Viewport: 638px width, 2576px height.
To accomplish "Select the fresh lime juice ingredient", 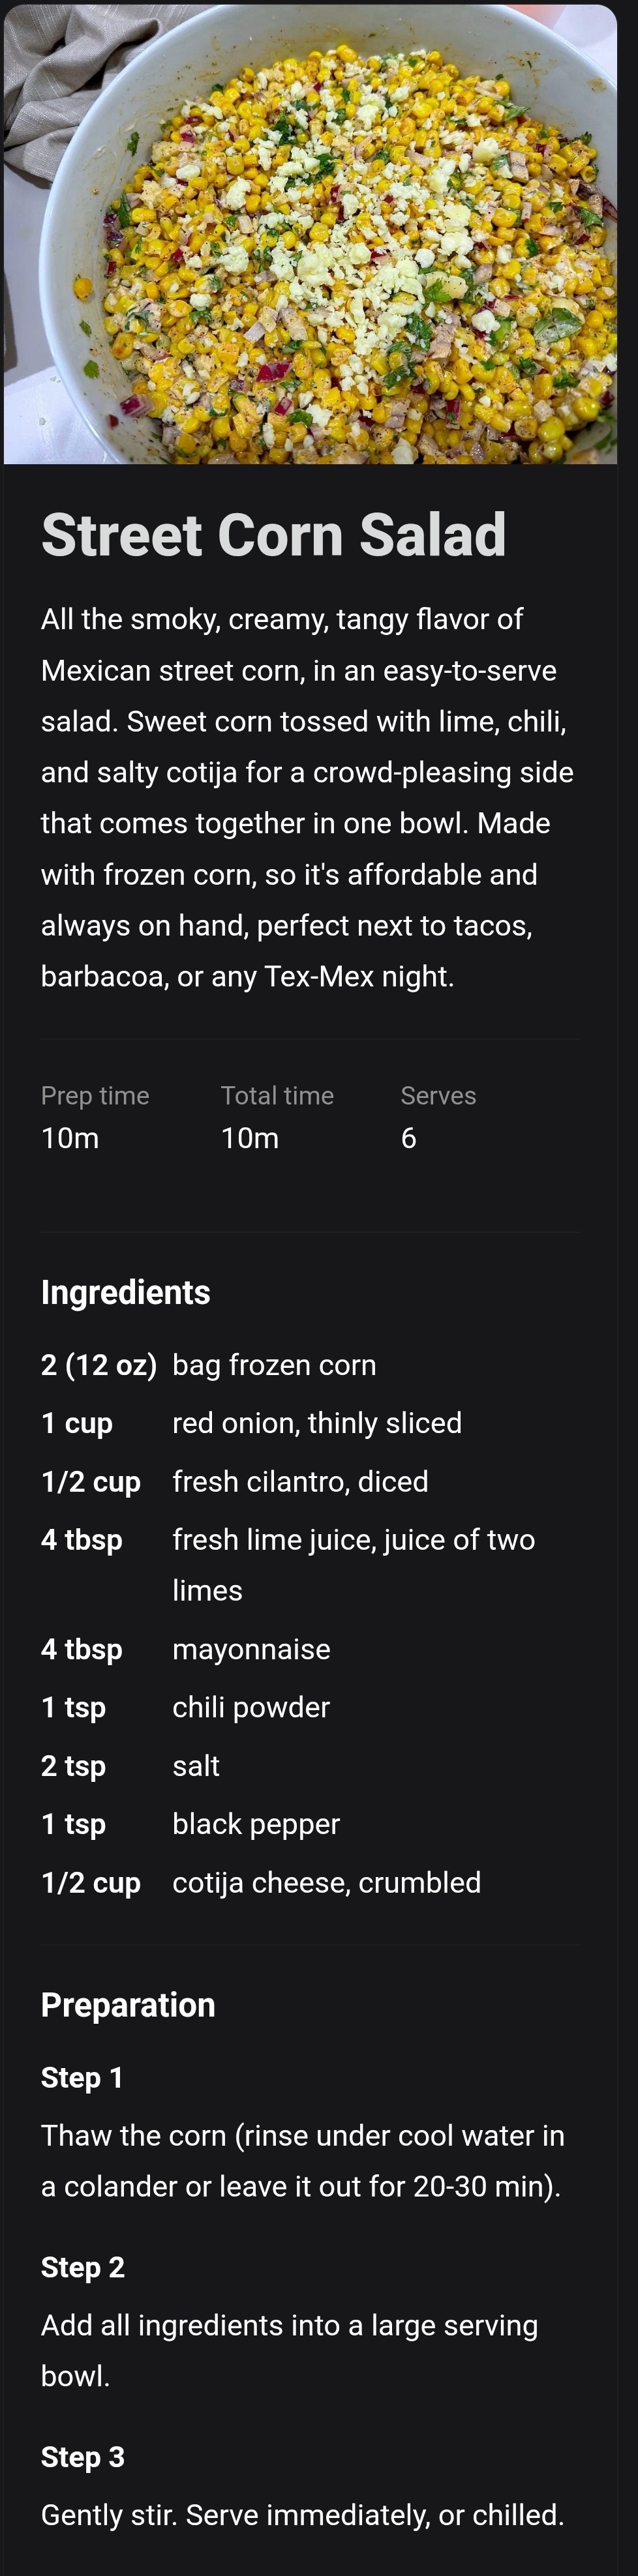I will coord(353,1564).
